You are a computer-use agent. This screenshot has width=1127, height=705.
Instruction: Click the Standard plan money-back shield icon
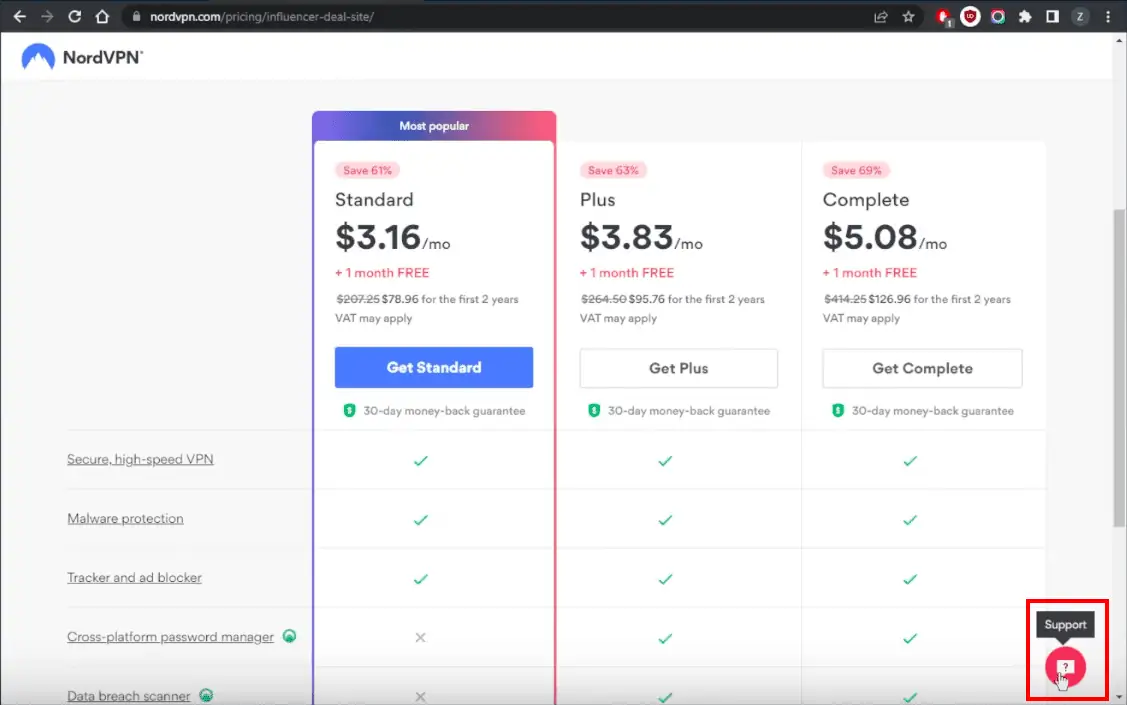349,410
